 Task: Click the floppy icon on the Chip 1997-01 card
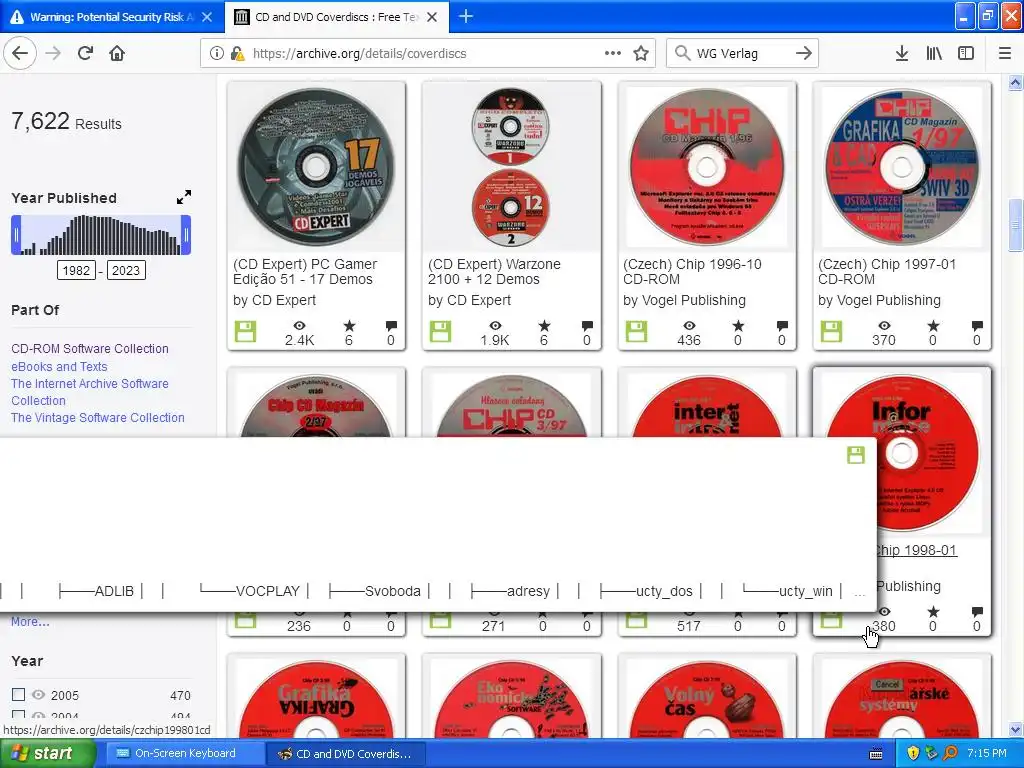[831, 332]
